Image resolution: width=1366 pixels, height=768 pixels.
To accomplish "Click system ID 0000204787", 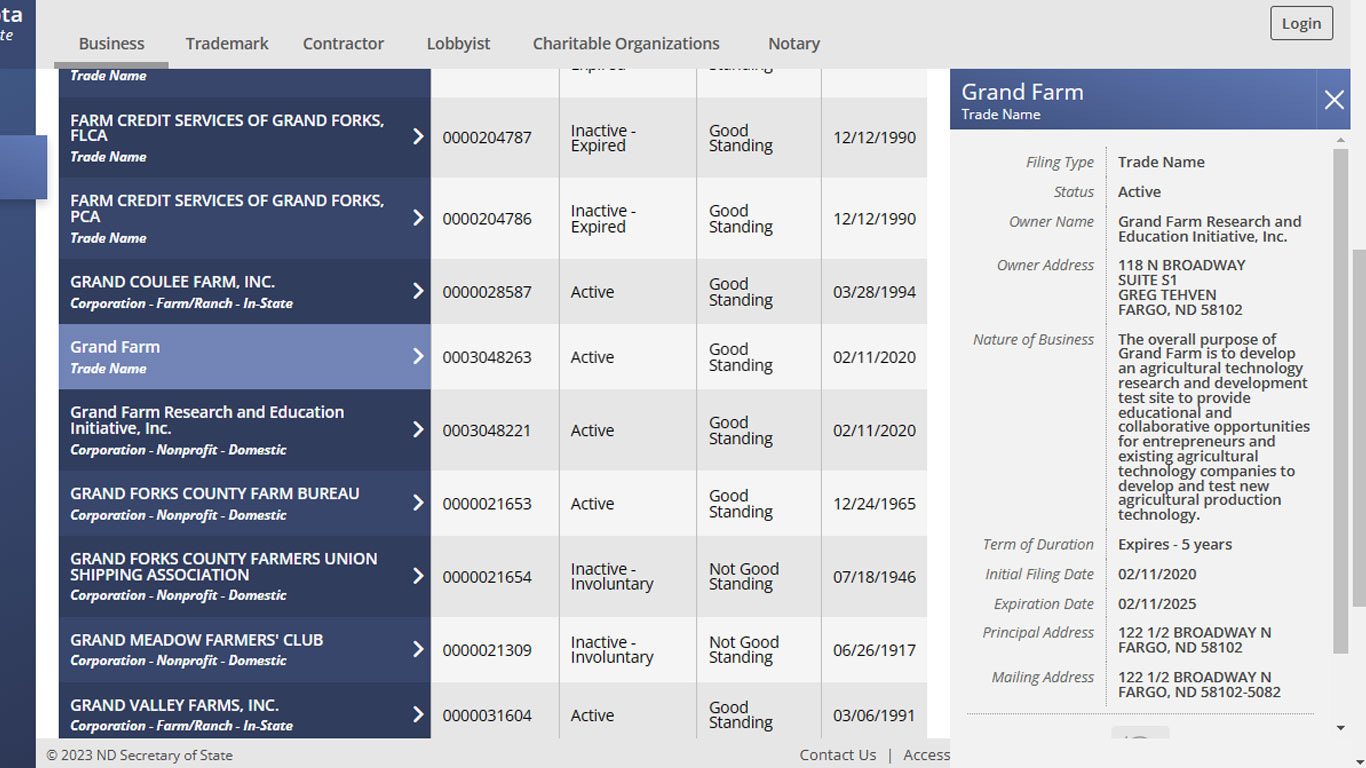I will 487,138.
